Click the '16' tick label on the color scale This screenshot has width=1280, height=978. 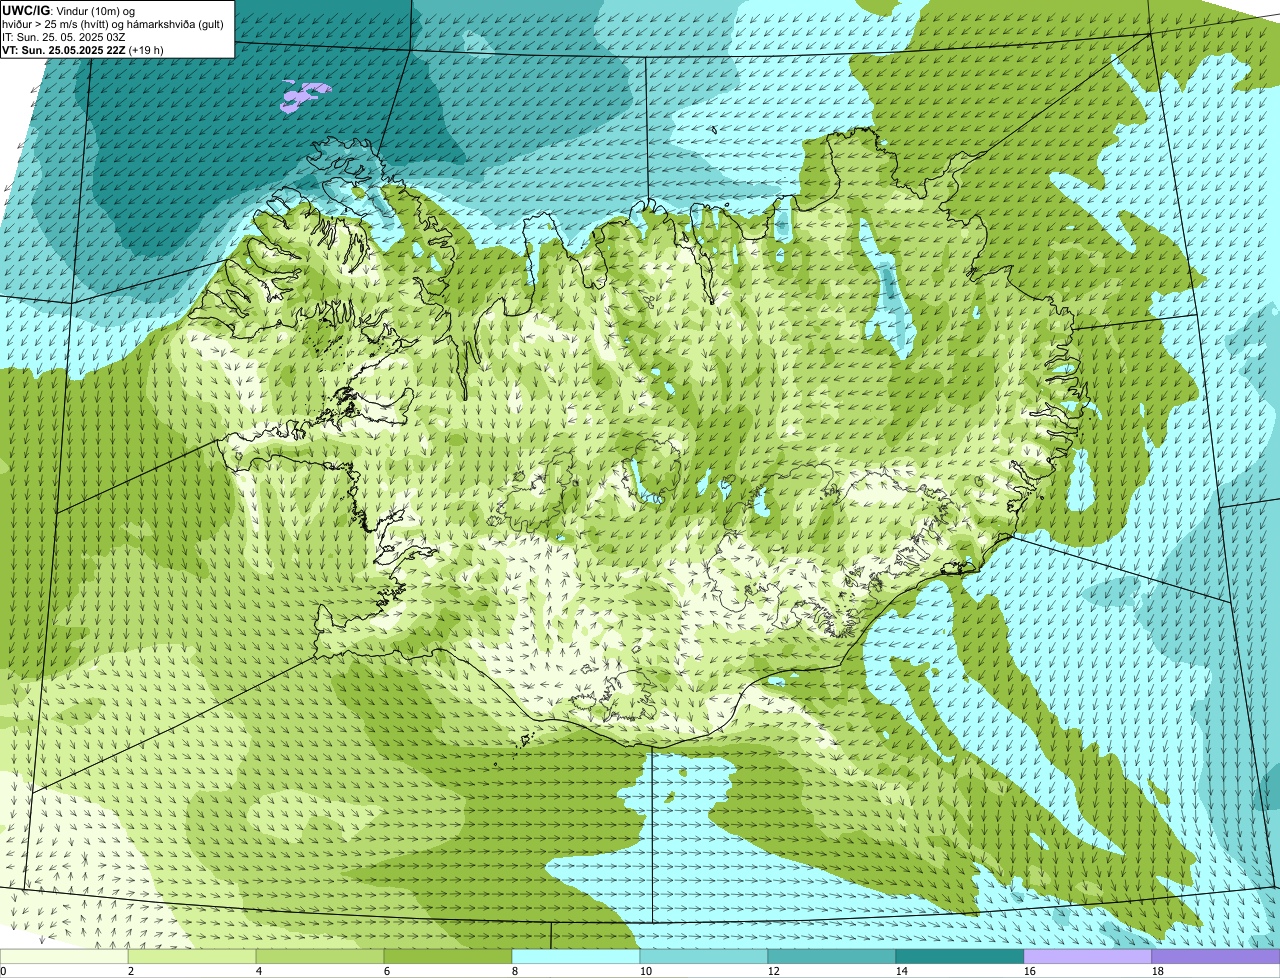(x=1030, y=971)
